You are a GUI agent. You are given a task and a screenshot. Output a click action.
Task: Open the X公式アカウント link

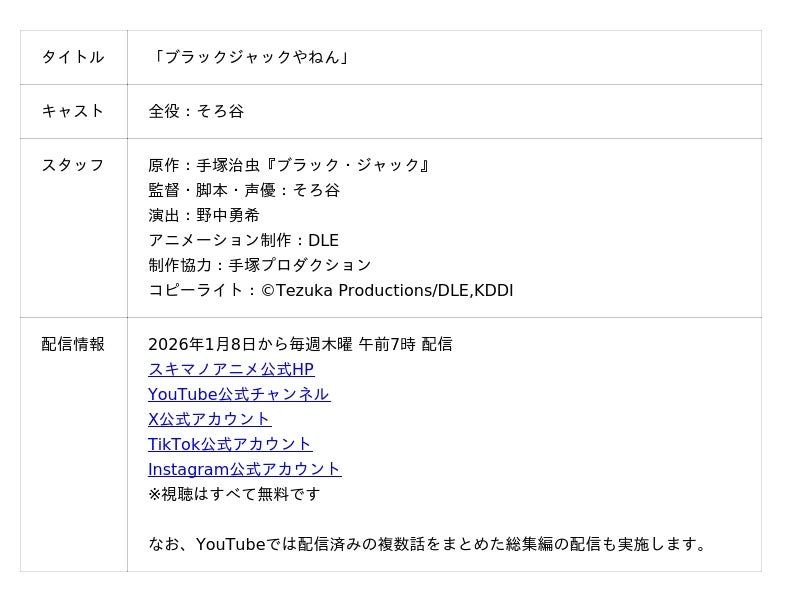point(209,419)
